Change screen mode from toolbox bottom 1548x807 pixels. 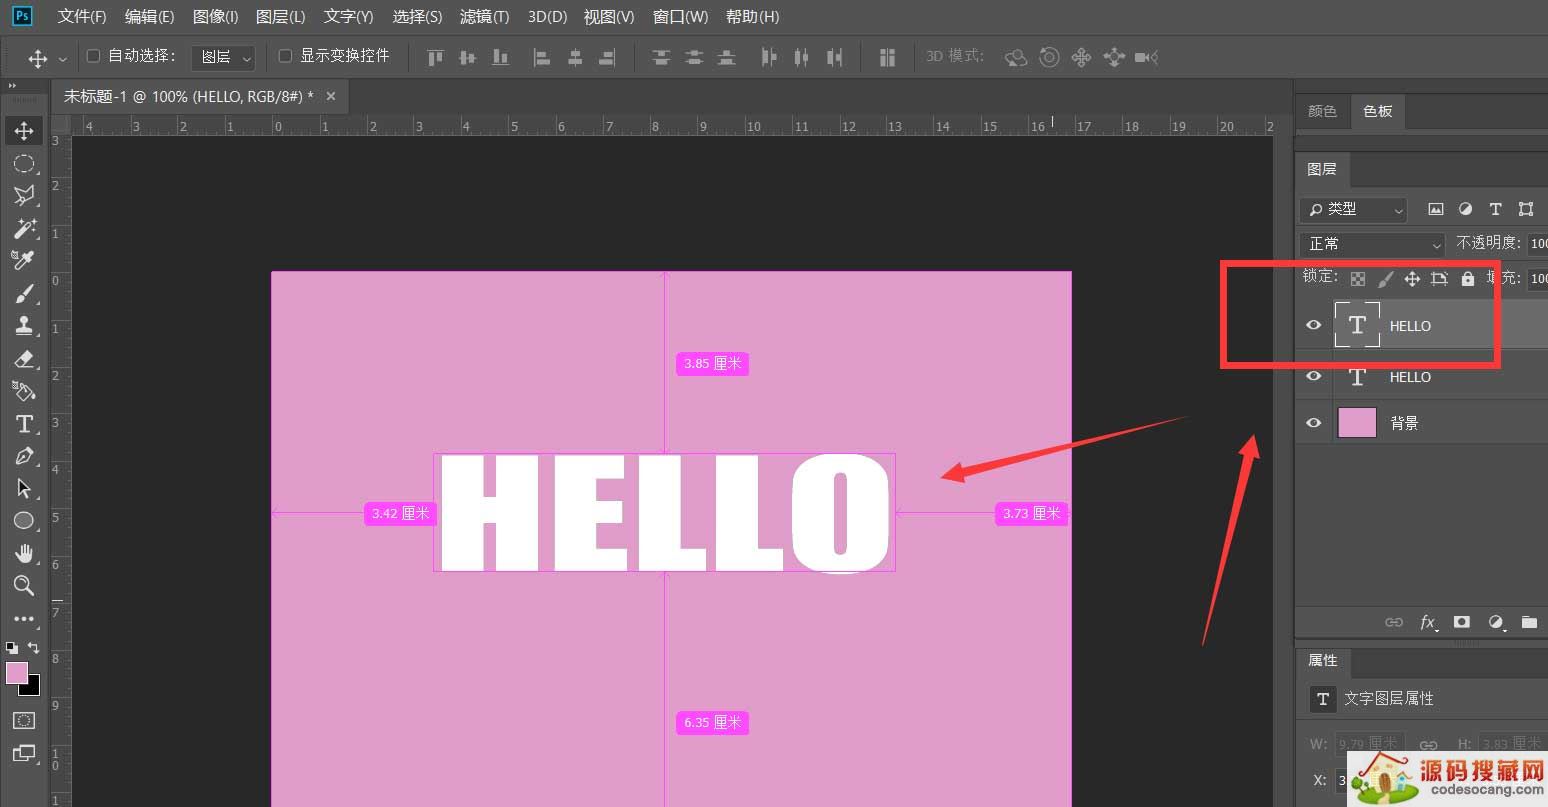coord(24,753)
